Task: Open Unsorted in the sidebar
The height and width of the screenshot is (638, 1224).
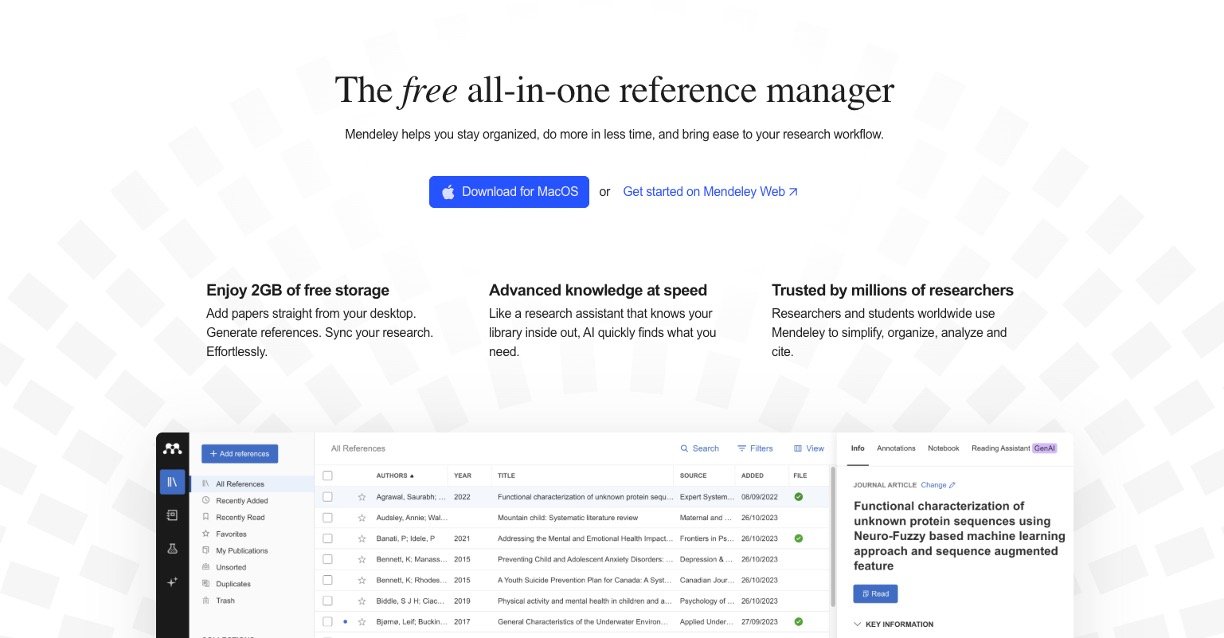Action: pyautogui.click(x=230, y=567)
